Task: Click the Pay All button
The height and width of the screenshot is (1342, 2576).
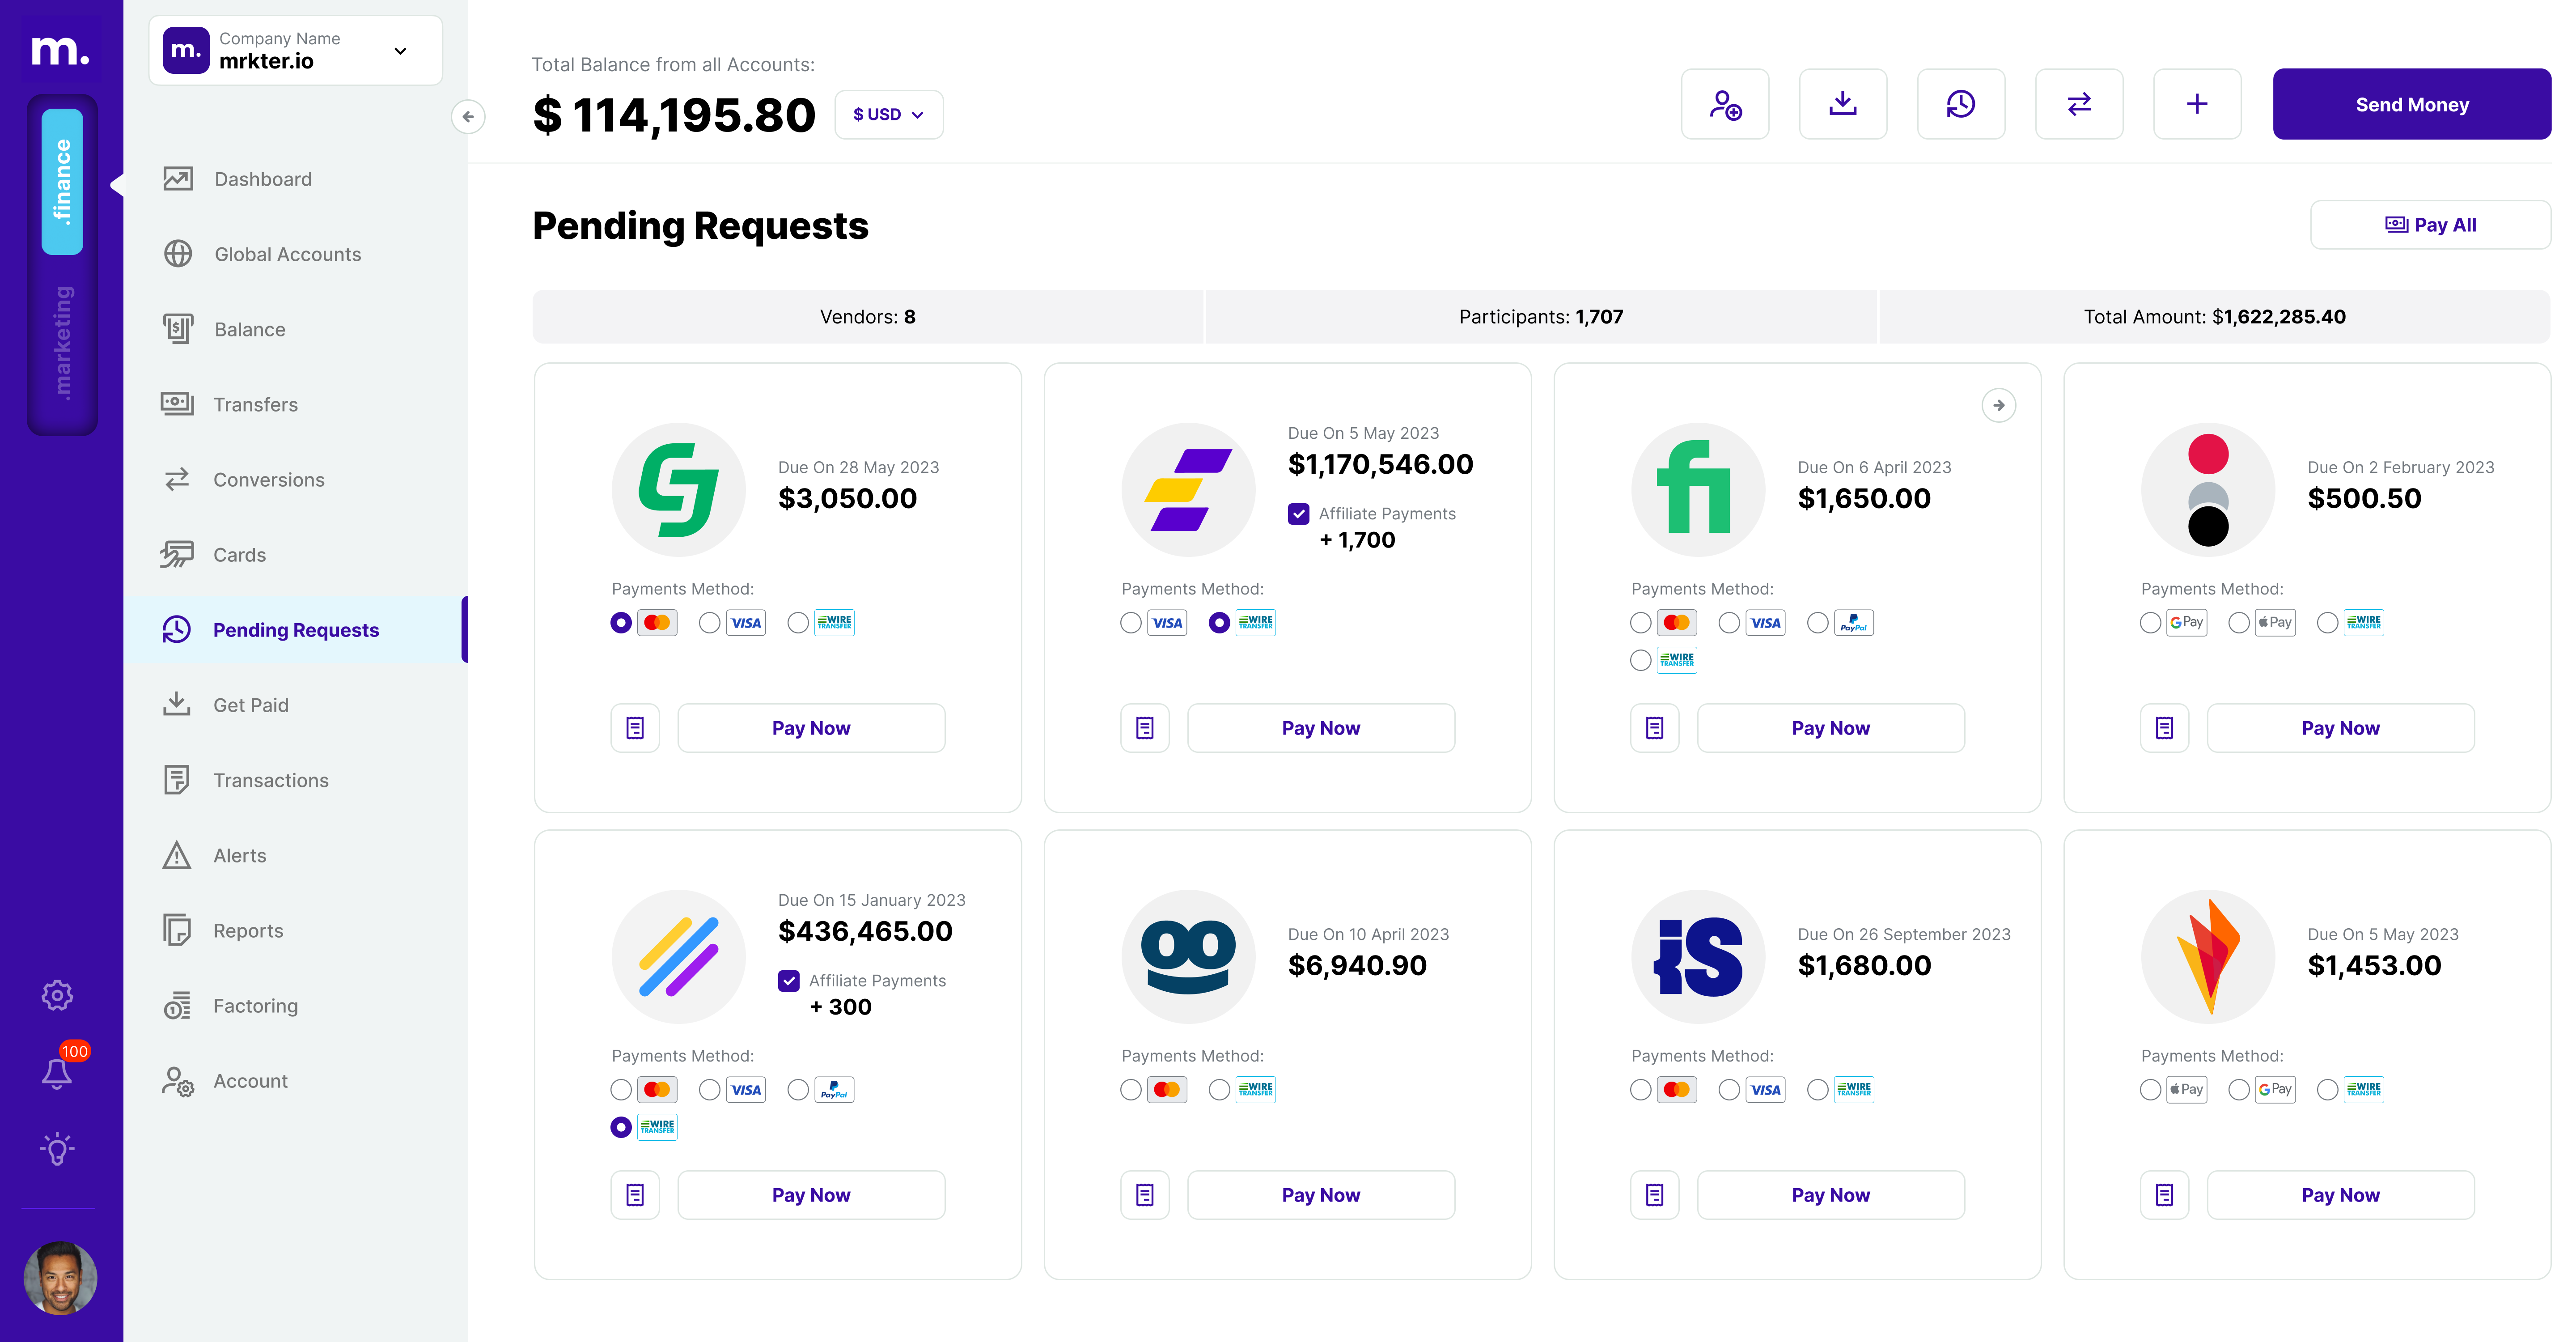Action: click(x=2430, y=225)
